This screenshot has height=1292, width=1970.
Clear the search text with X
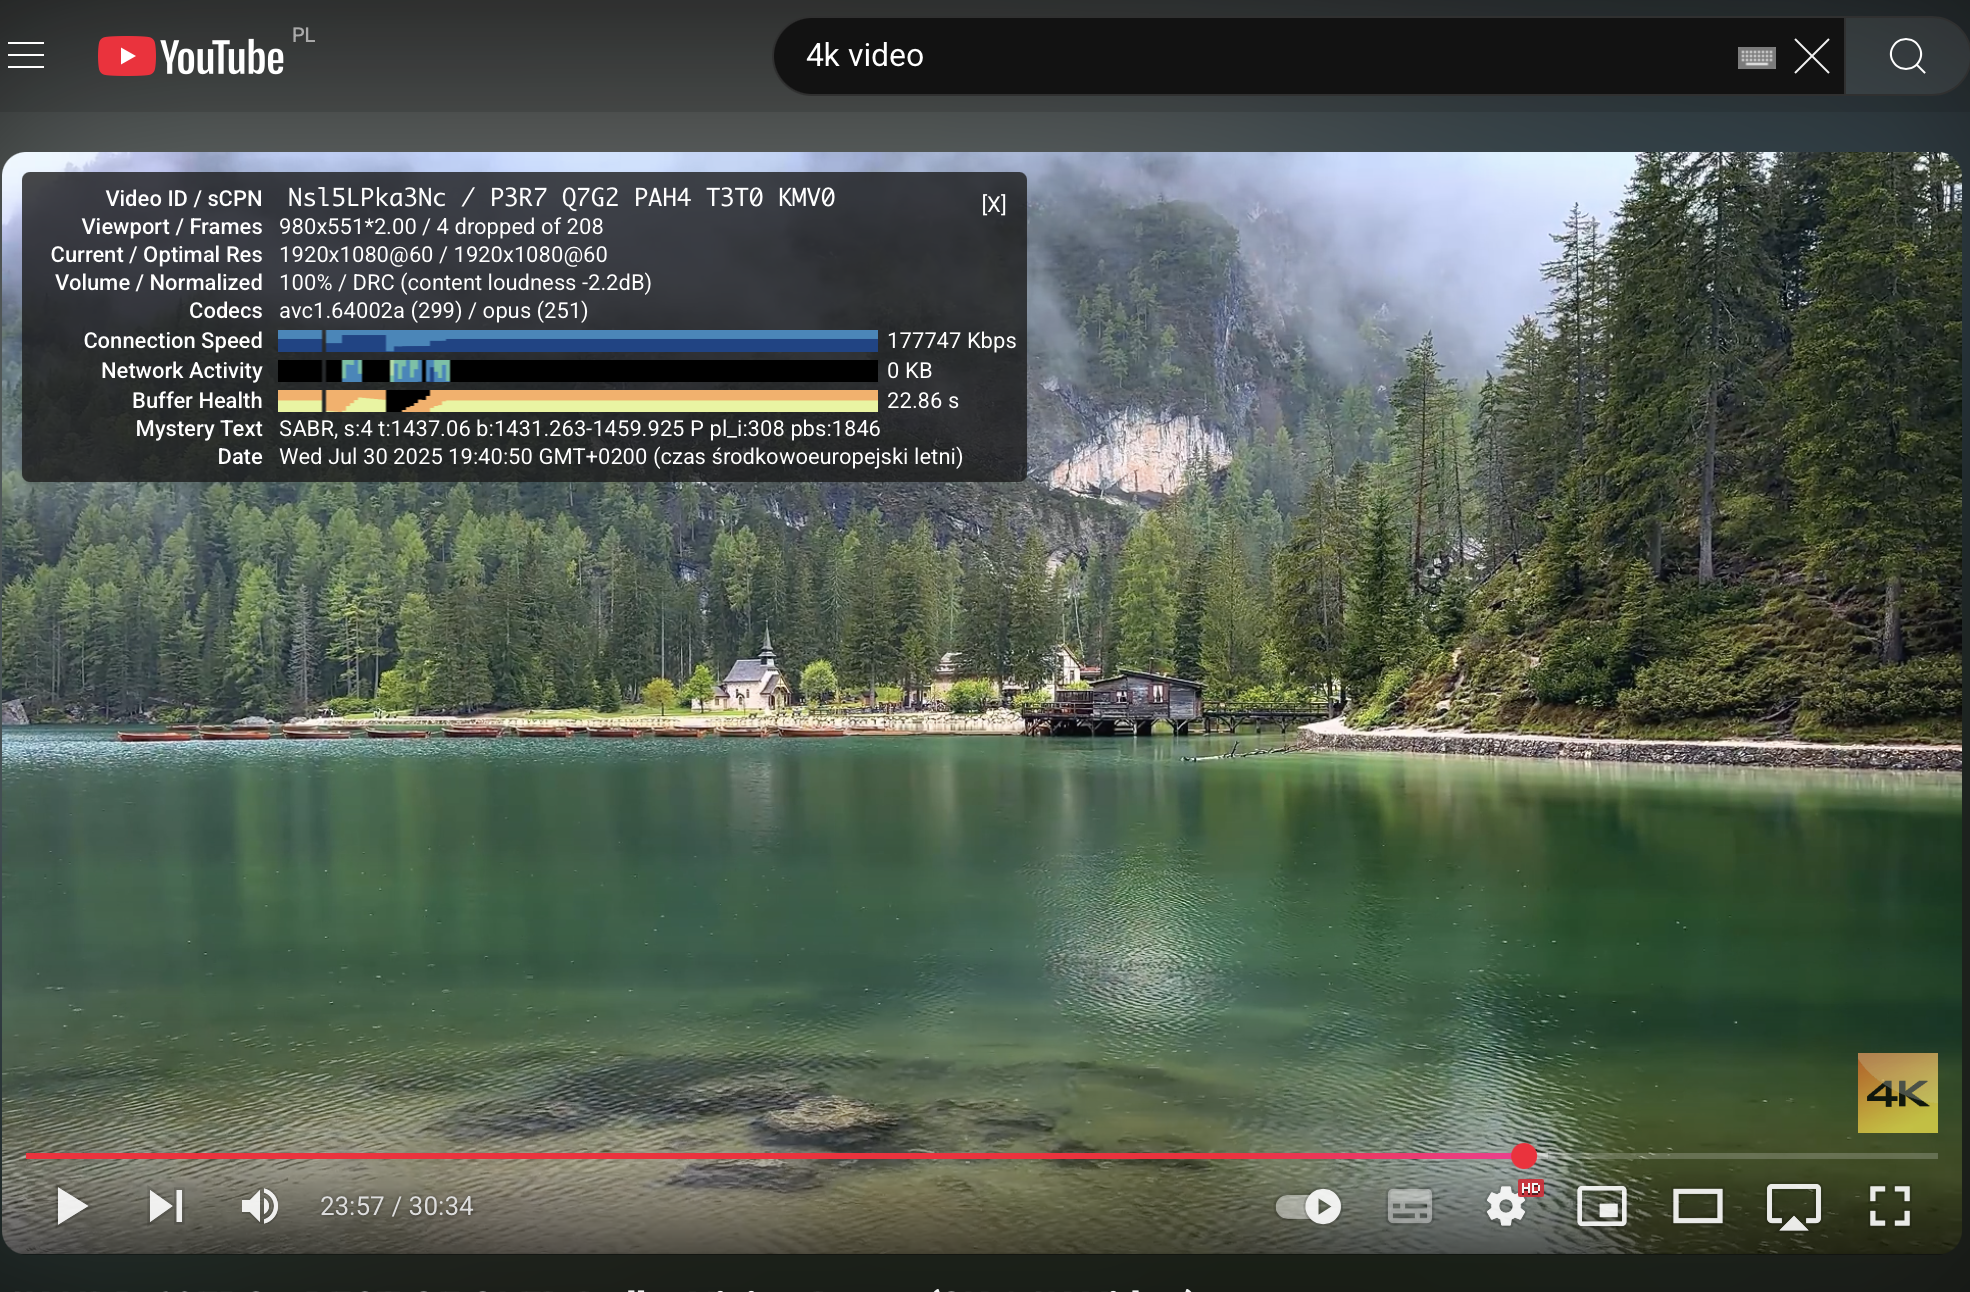[1811, 56]
